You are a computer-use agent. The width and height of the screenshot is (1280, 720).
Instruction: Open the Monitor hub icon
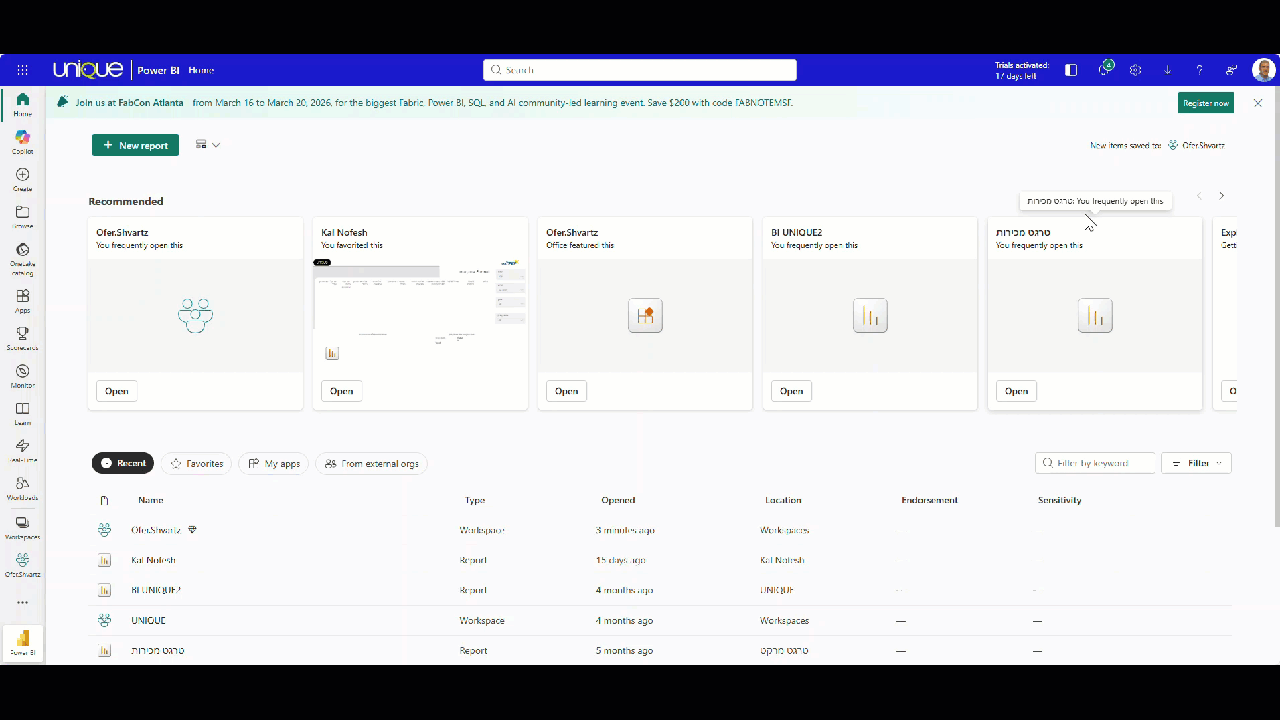click(22, 376)
